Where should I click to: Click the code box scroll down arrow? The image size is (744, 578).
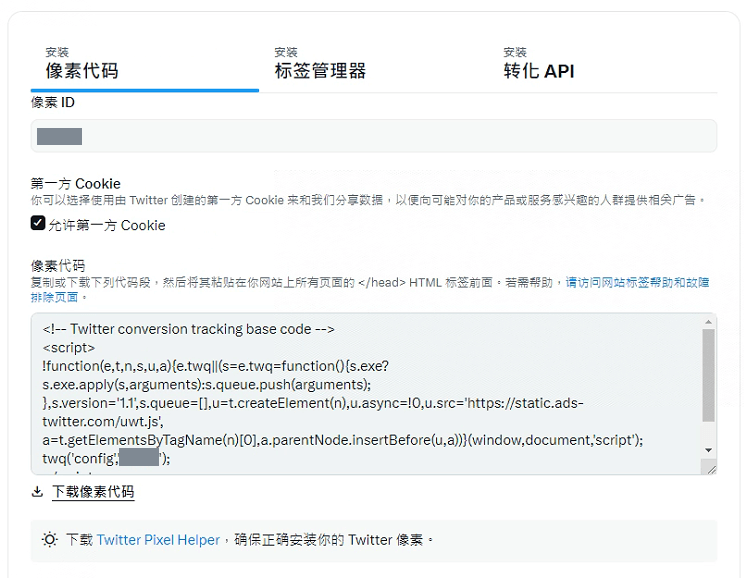pos(708,450)
